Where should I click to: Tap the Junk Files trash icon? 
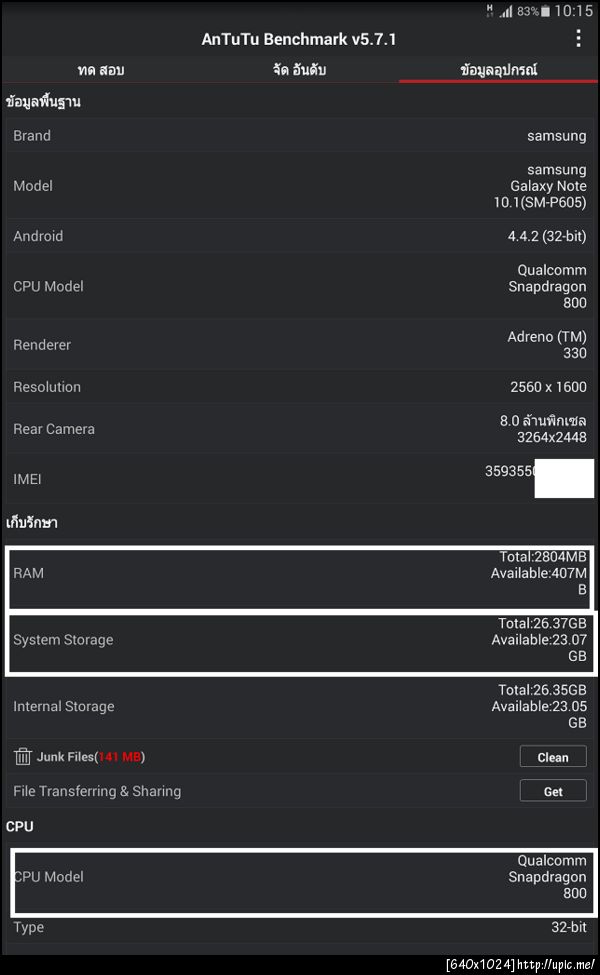[22, 757]
